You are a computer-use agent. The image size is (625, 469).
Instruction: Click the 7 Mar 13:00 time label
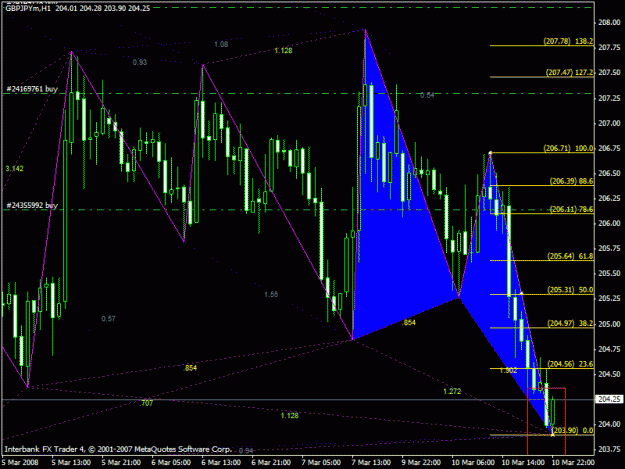tap(371, 462)
